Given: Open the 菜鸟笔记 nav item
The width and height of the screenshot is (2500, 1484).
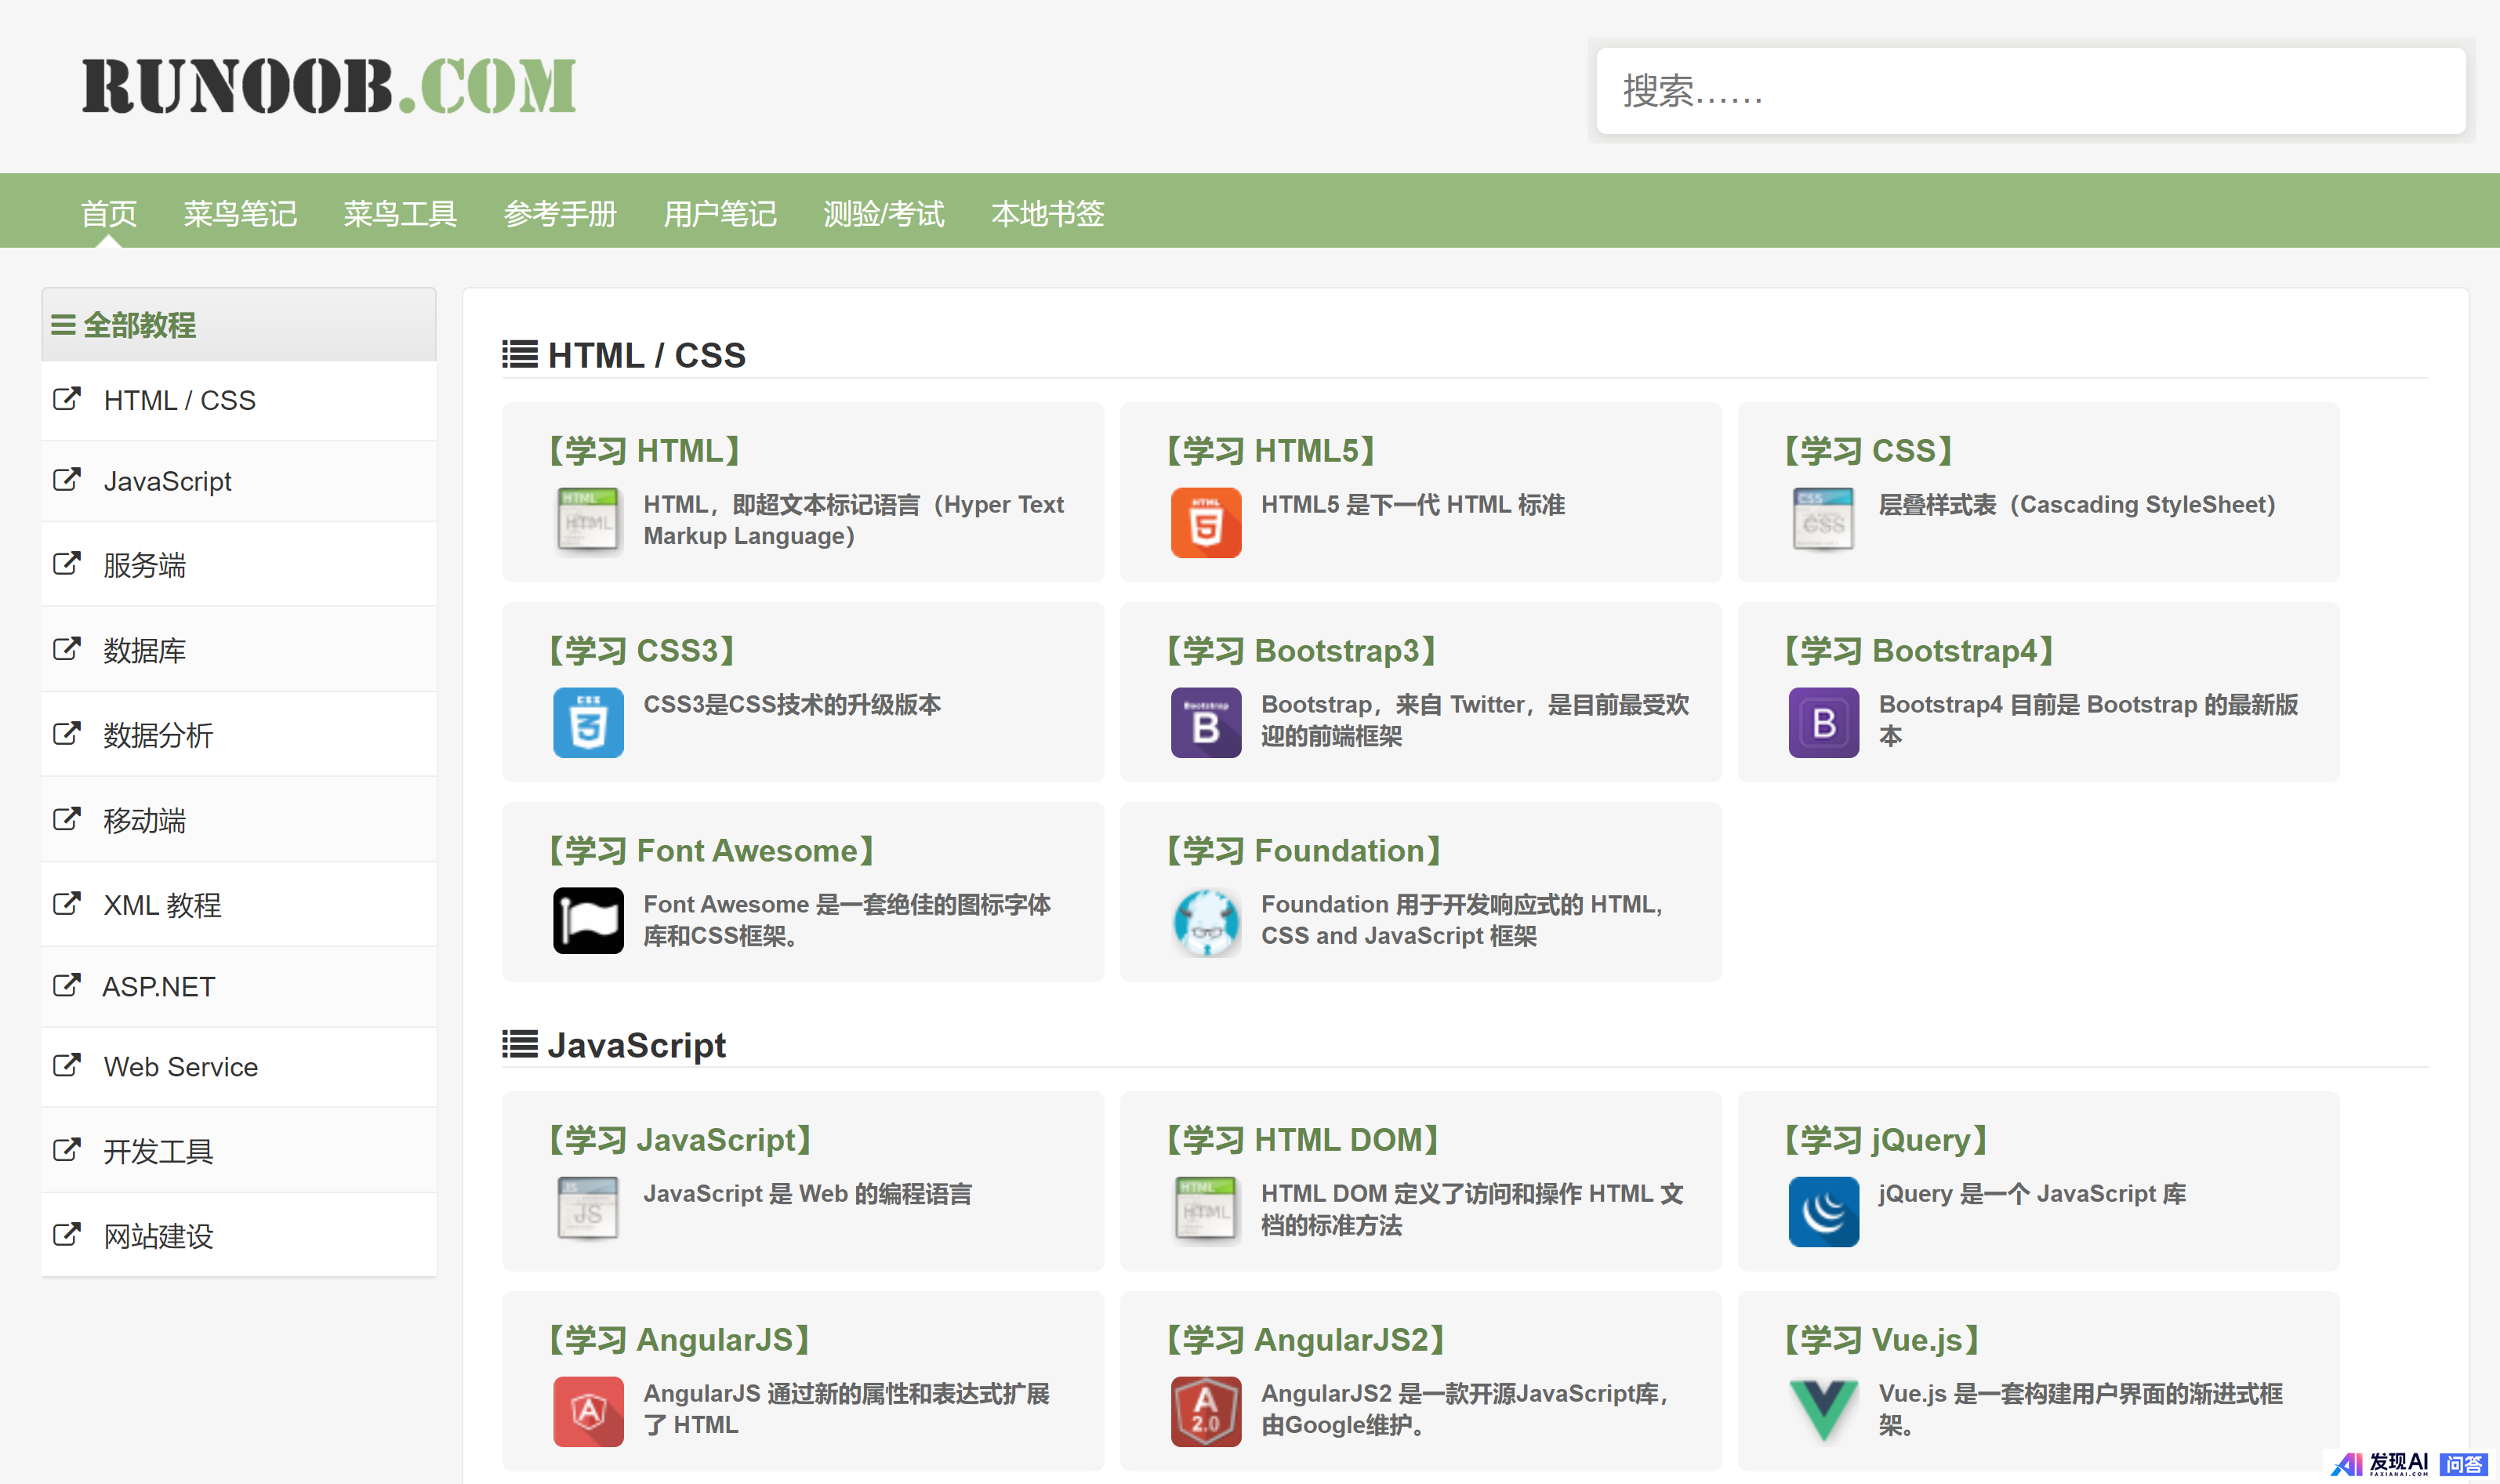Looking at the screenshot, I should (240, 213).
